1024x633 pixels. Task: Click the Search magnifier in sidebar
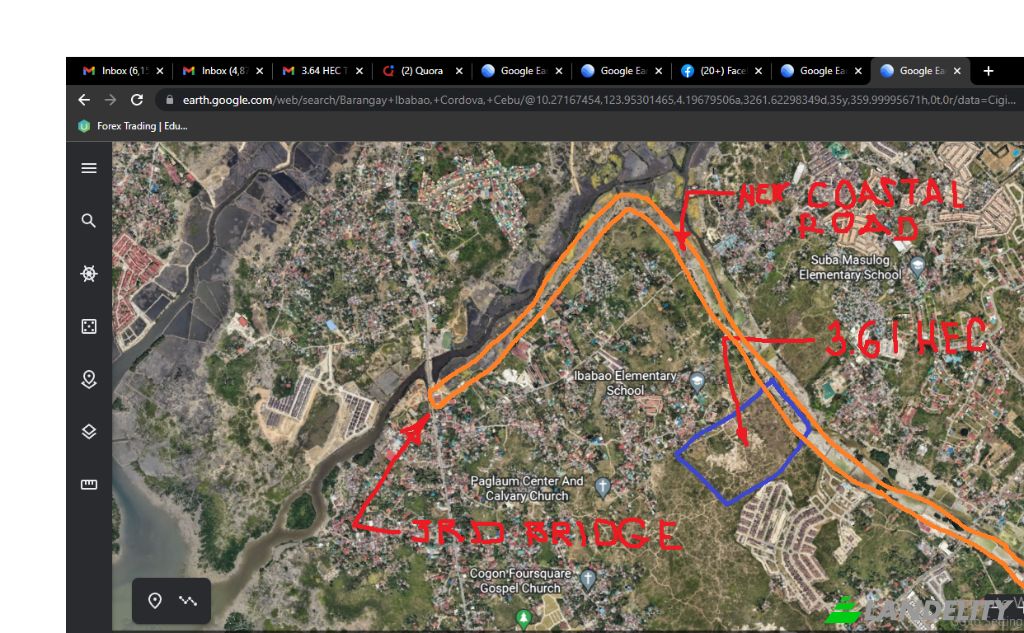[x=89, y=221]
